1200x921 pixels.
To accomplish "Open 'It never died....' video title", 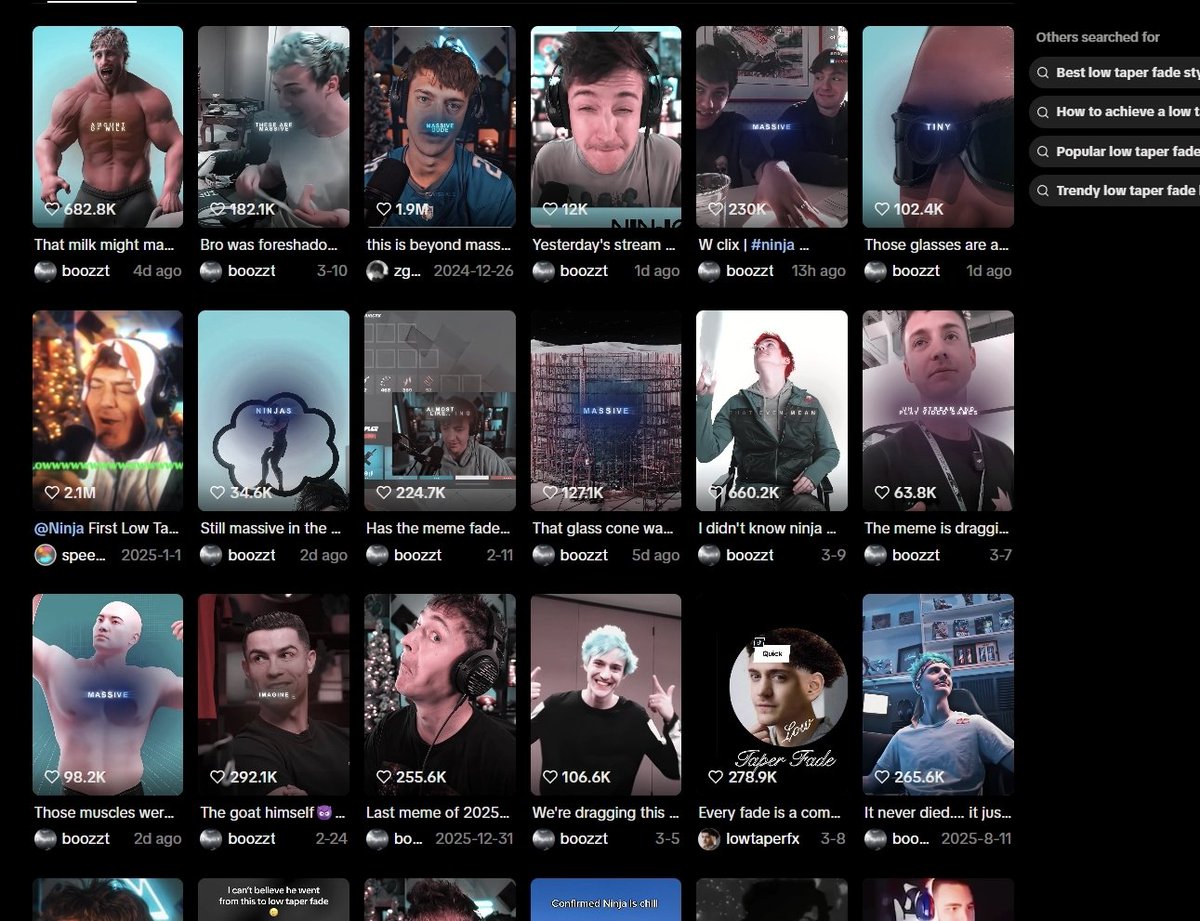I will pos(938,812).
